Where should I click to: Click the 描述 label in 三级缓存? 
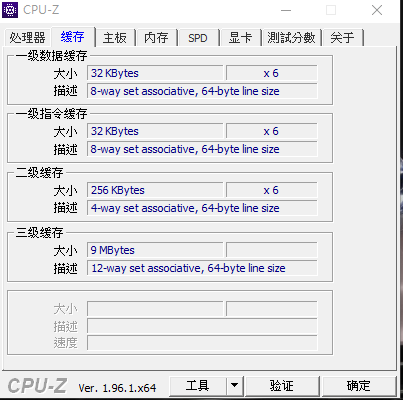tap(65, 268)
